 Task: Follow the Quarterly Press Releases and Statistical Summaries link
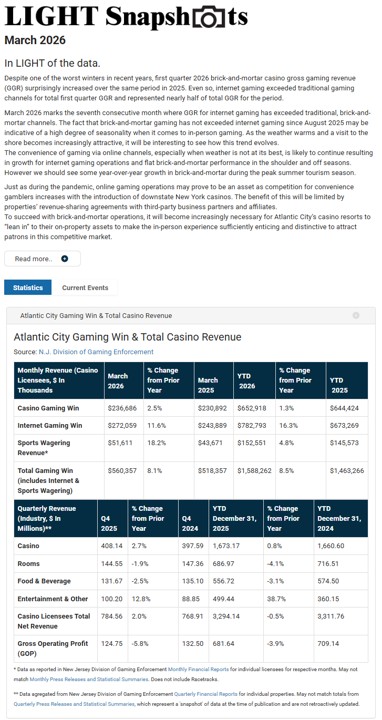coord(74,703)
